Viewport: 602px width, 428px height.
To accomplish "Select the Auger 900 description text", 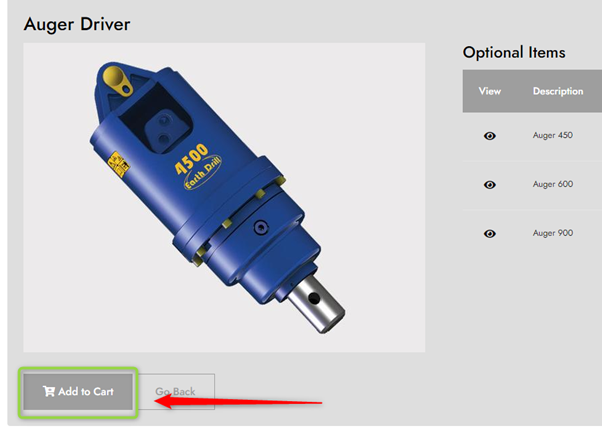I will click(552, 233).
